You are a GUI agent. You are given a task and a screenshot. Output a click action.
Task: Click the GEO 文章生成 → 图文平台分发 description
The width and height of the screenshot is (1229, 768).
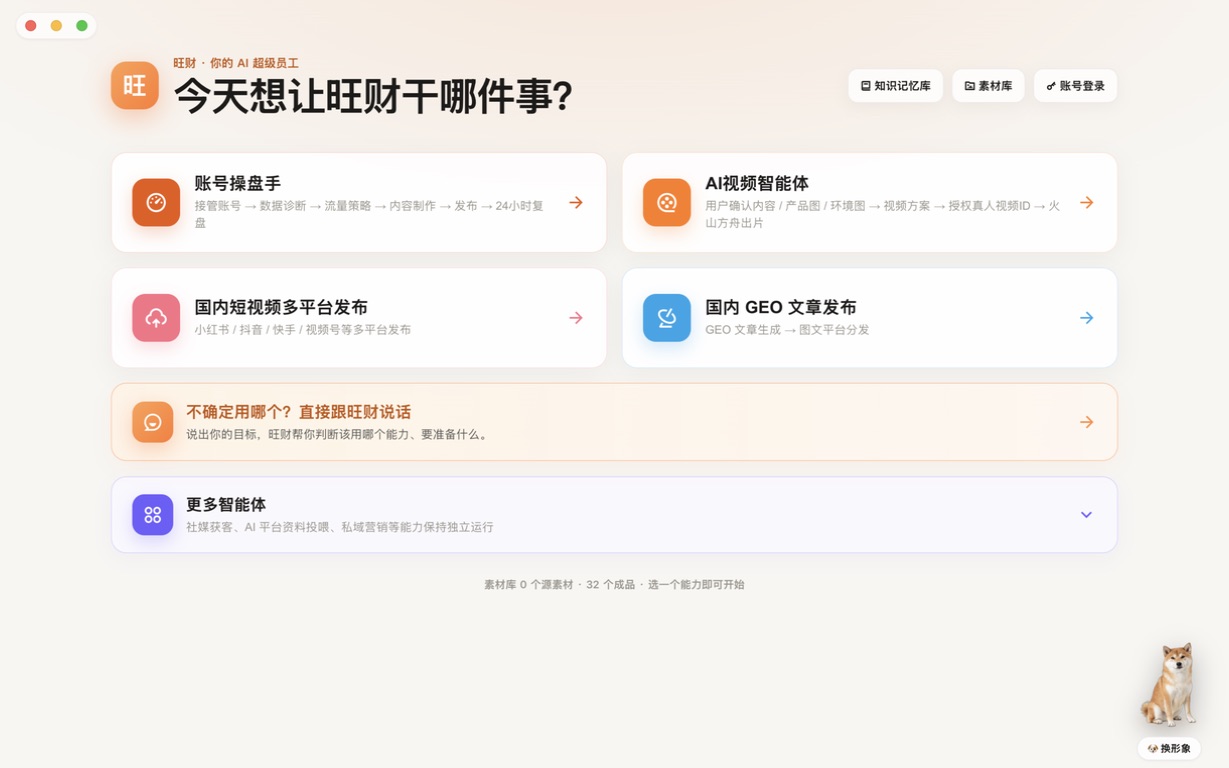coord(787,330)
